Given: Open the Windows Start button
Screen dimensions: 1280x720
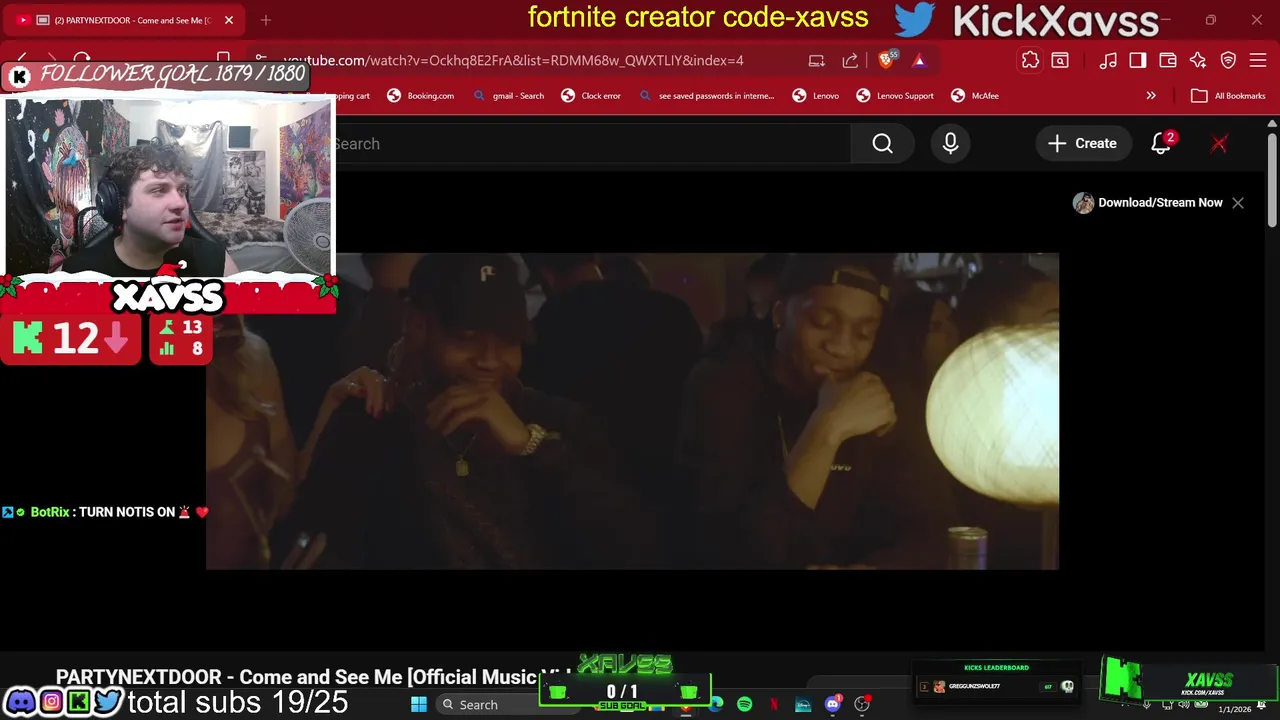Looking at the screenshot, I should (419, 705).
